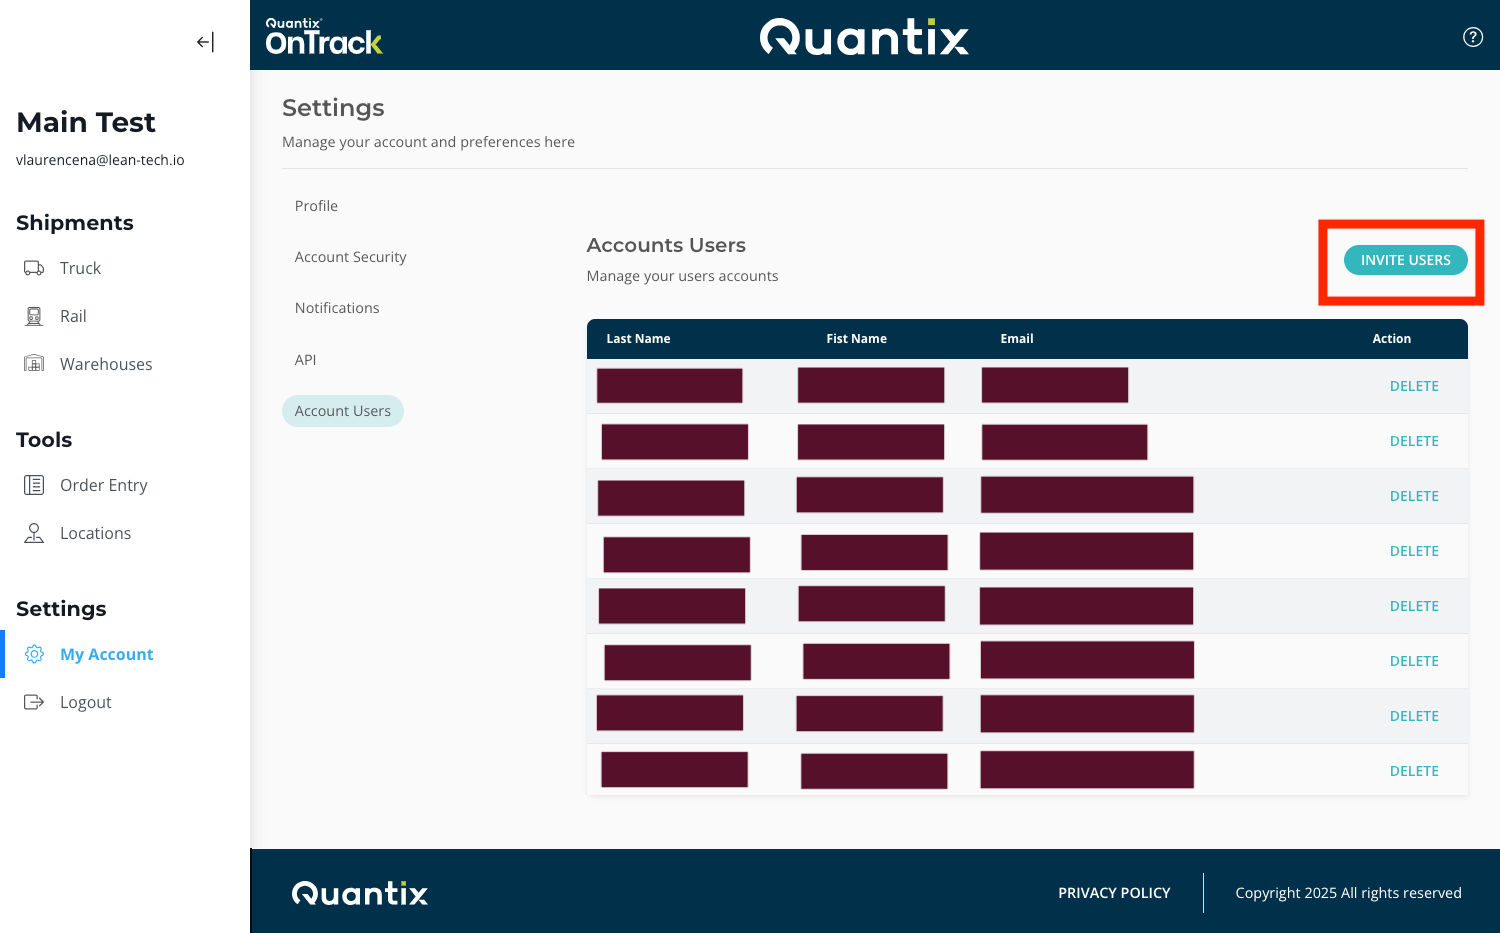Open Order Entry list icon
The image size is (1500, 933).
pyautogui.click(x=34, y=485)
